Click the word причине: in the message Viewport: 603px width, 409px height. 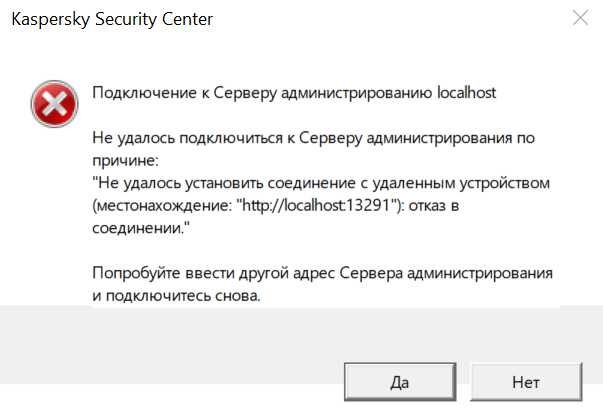pos(125,161)
